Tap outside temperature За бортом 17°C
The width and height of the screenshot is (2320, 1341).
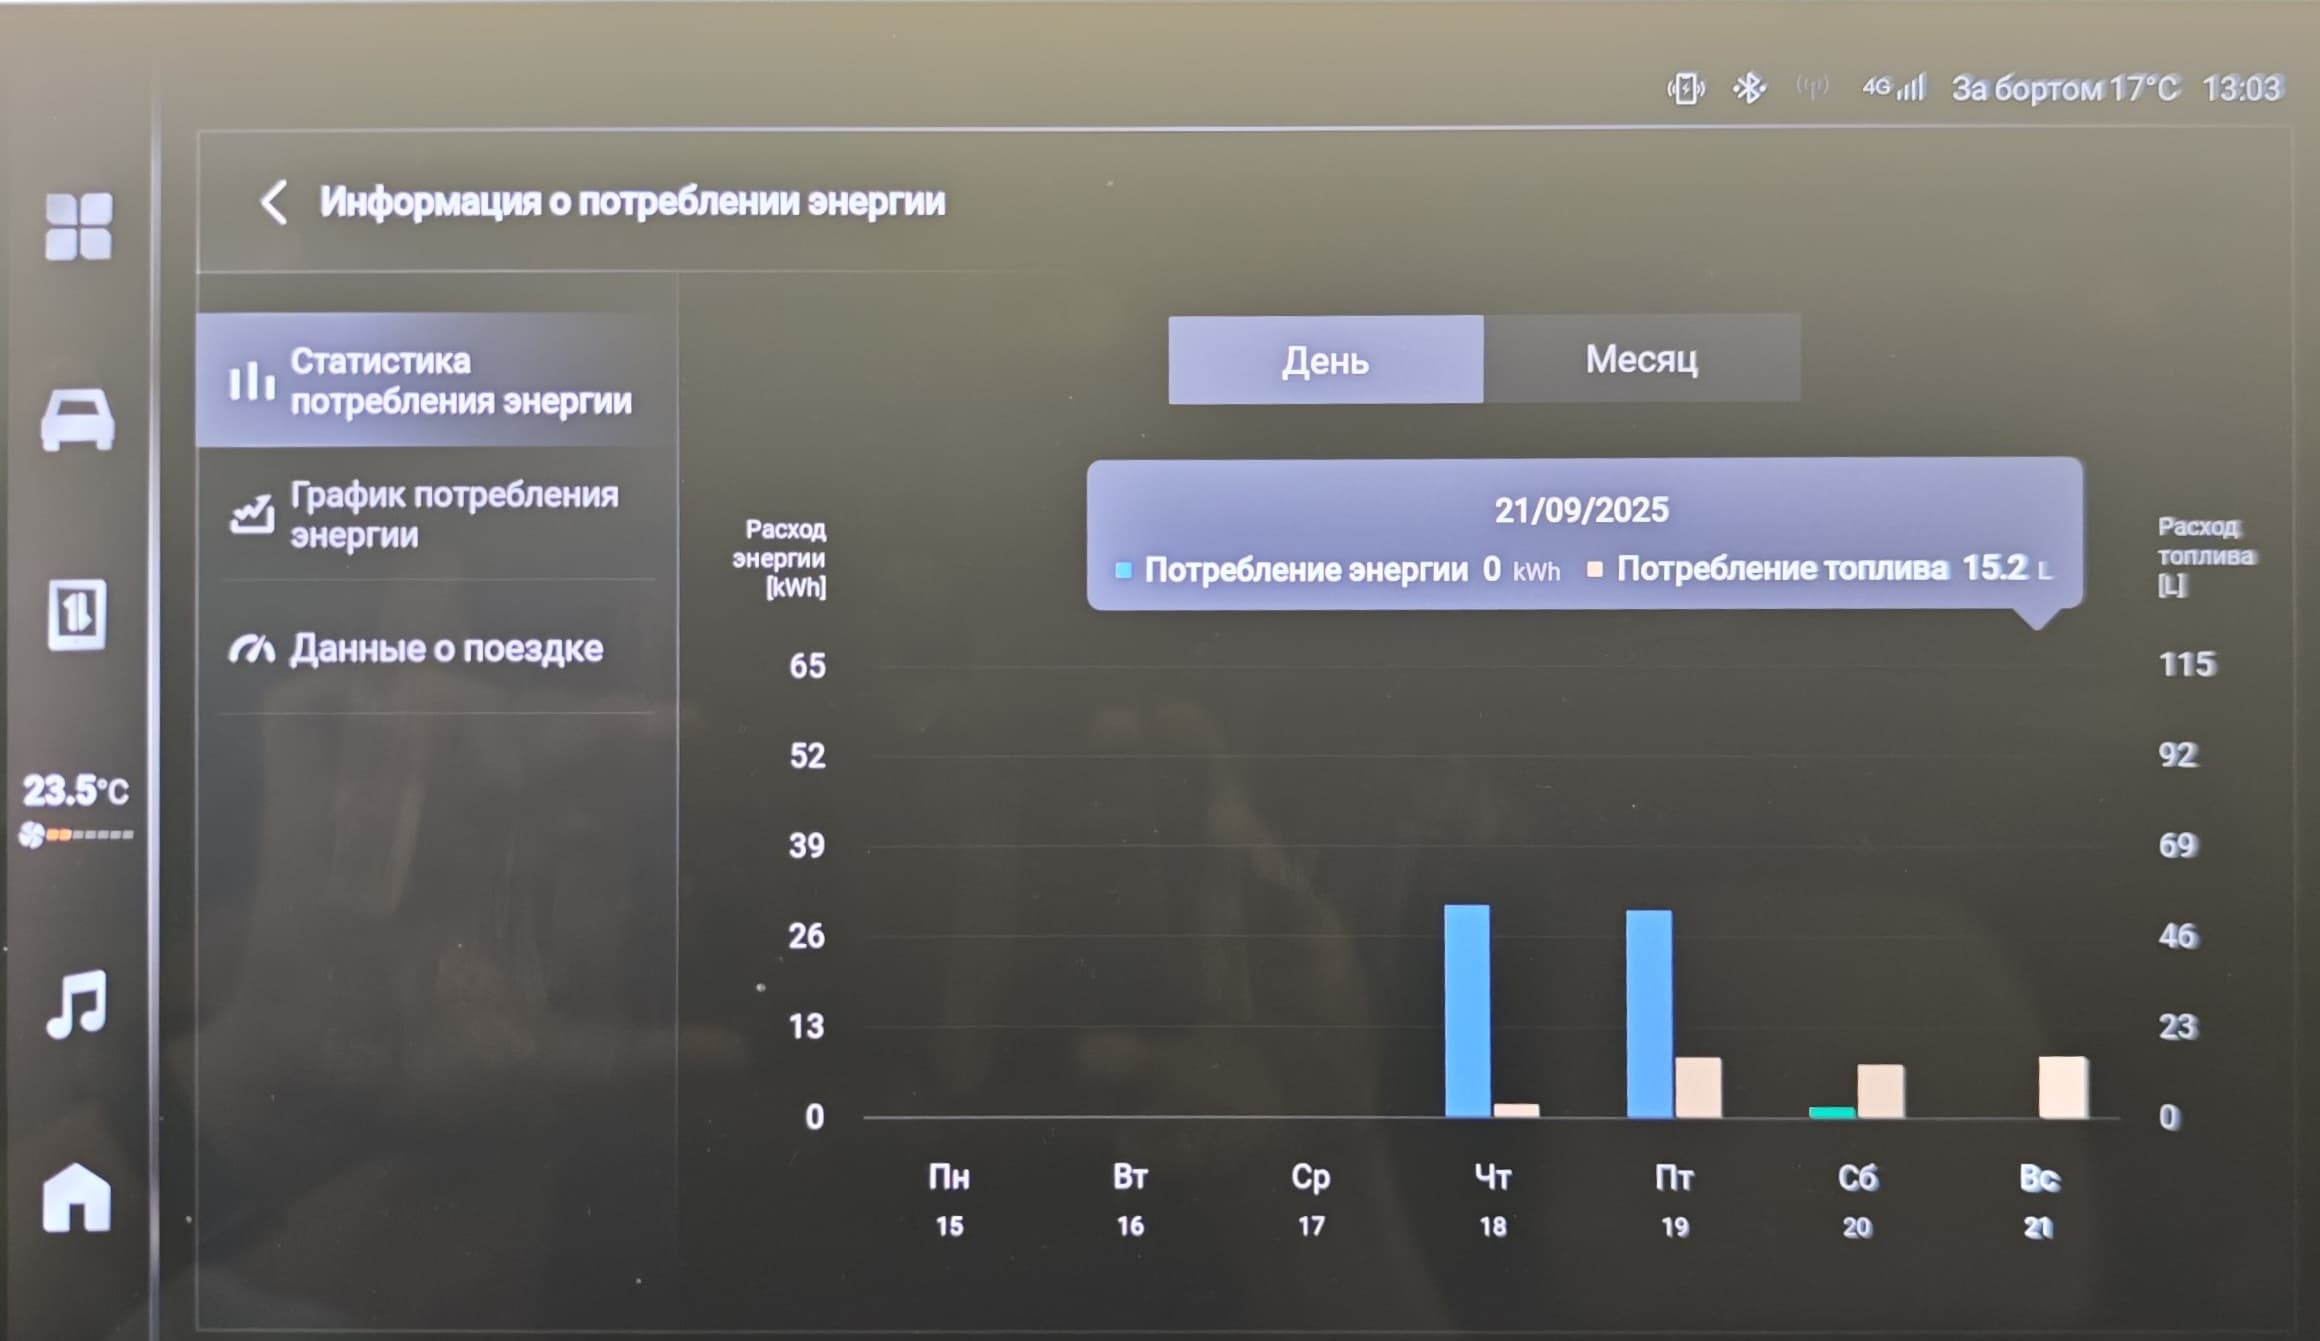[x=2064, y=89]
